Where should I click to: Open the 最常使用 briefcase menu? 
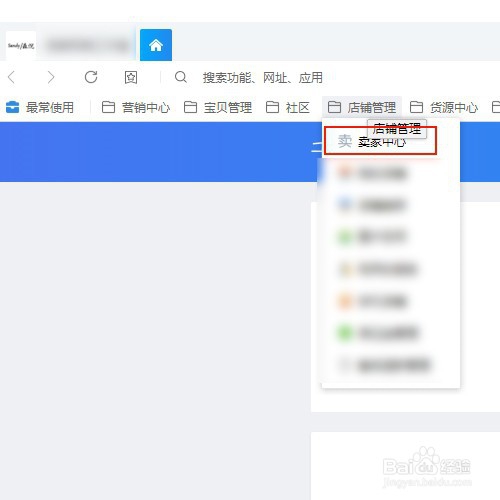(40, 107)
